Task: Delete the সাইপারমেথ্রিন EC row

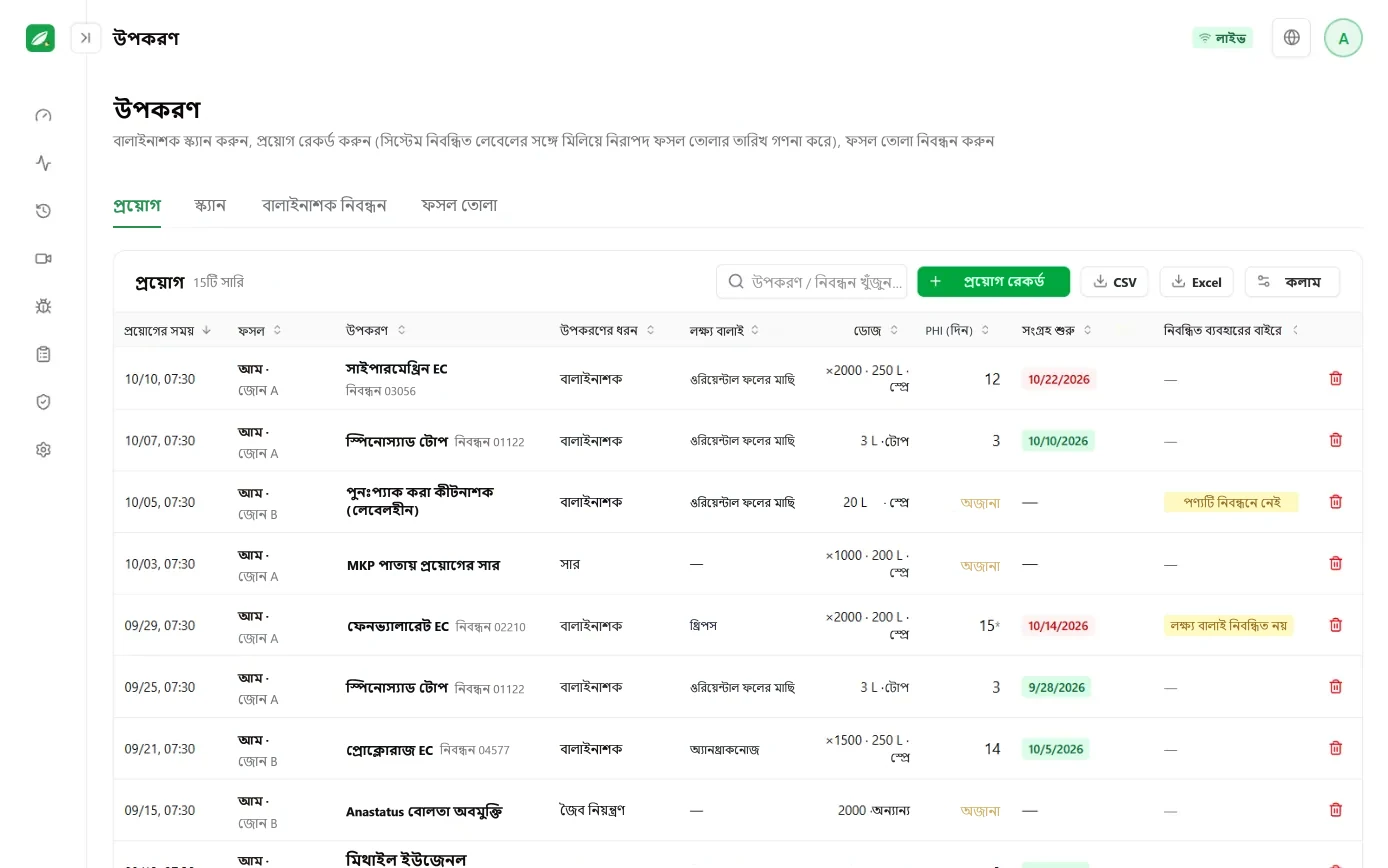Action: click(x=1335, y=379)
